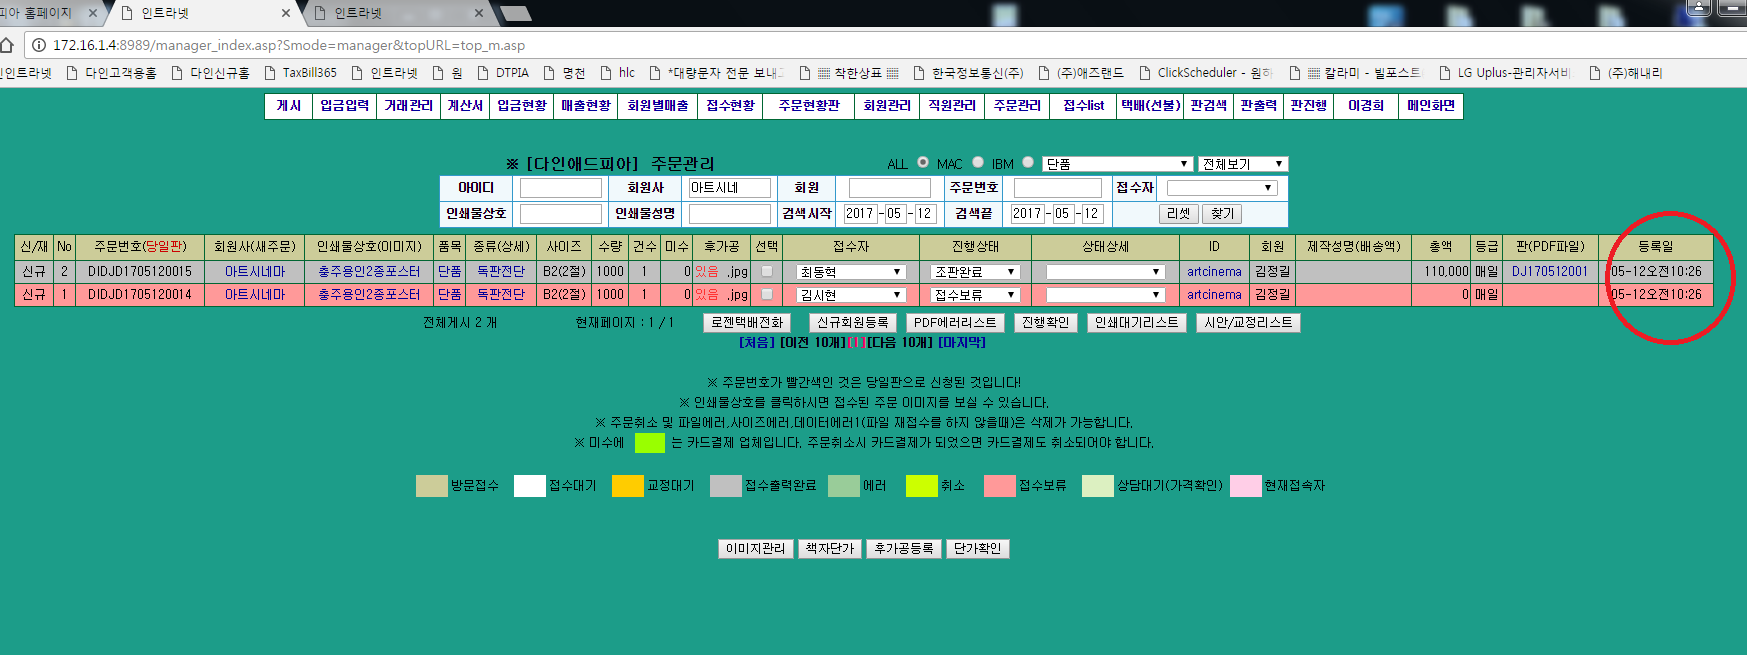
Task: Open the 조판완료 status dropdown
Action: pyautogui.click(x=975, y=272)
